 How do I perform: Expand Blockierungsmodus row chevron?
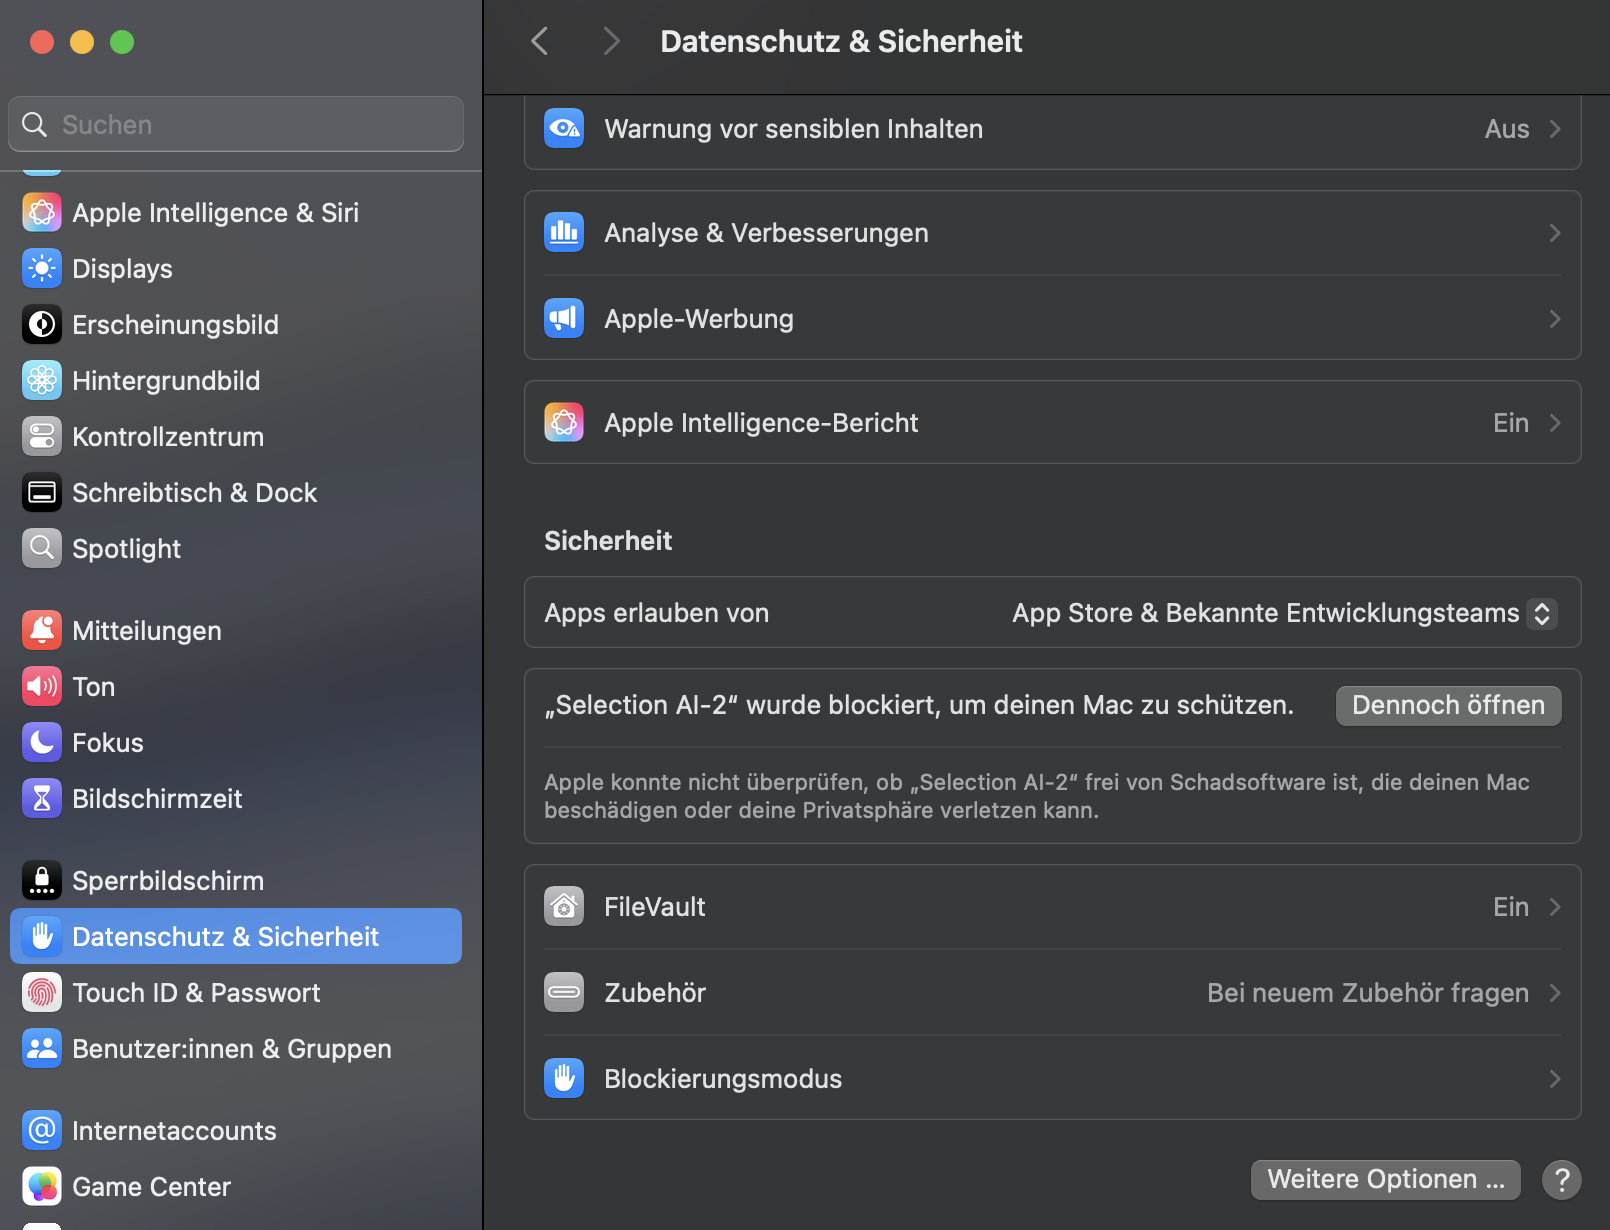[1555, 1079]
